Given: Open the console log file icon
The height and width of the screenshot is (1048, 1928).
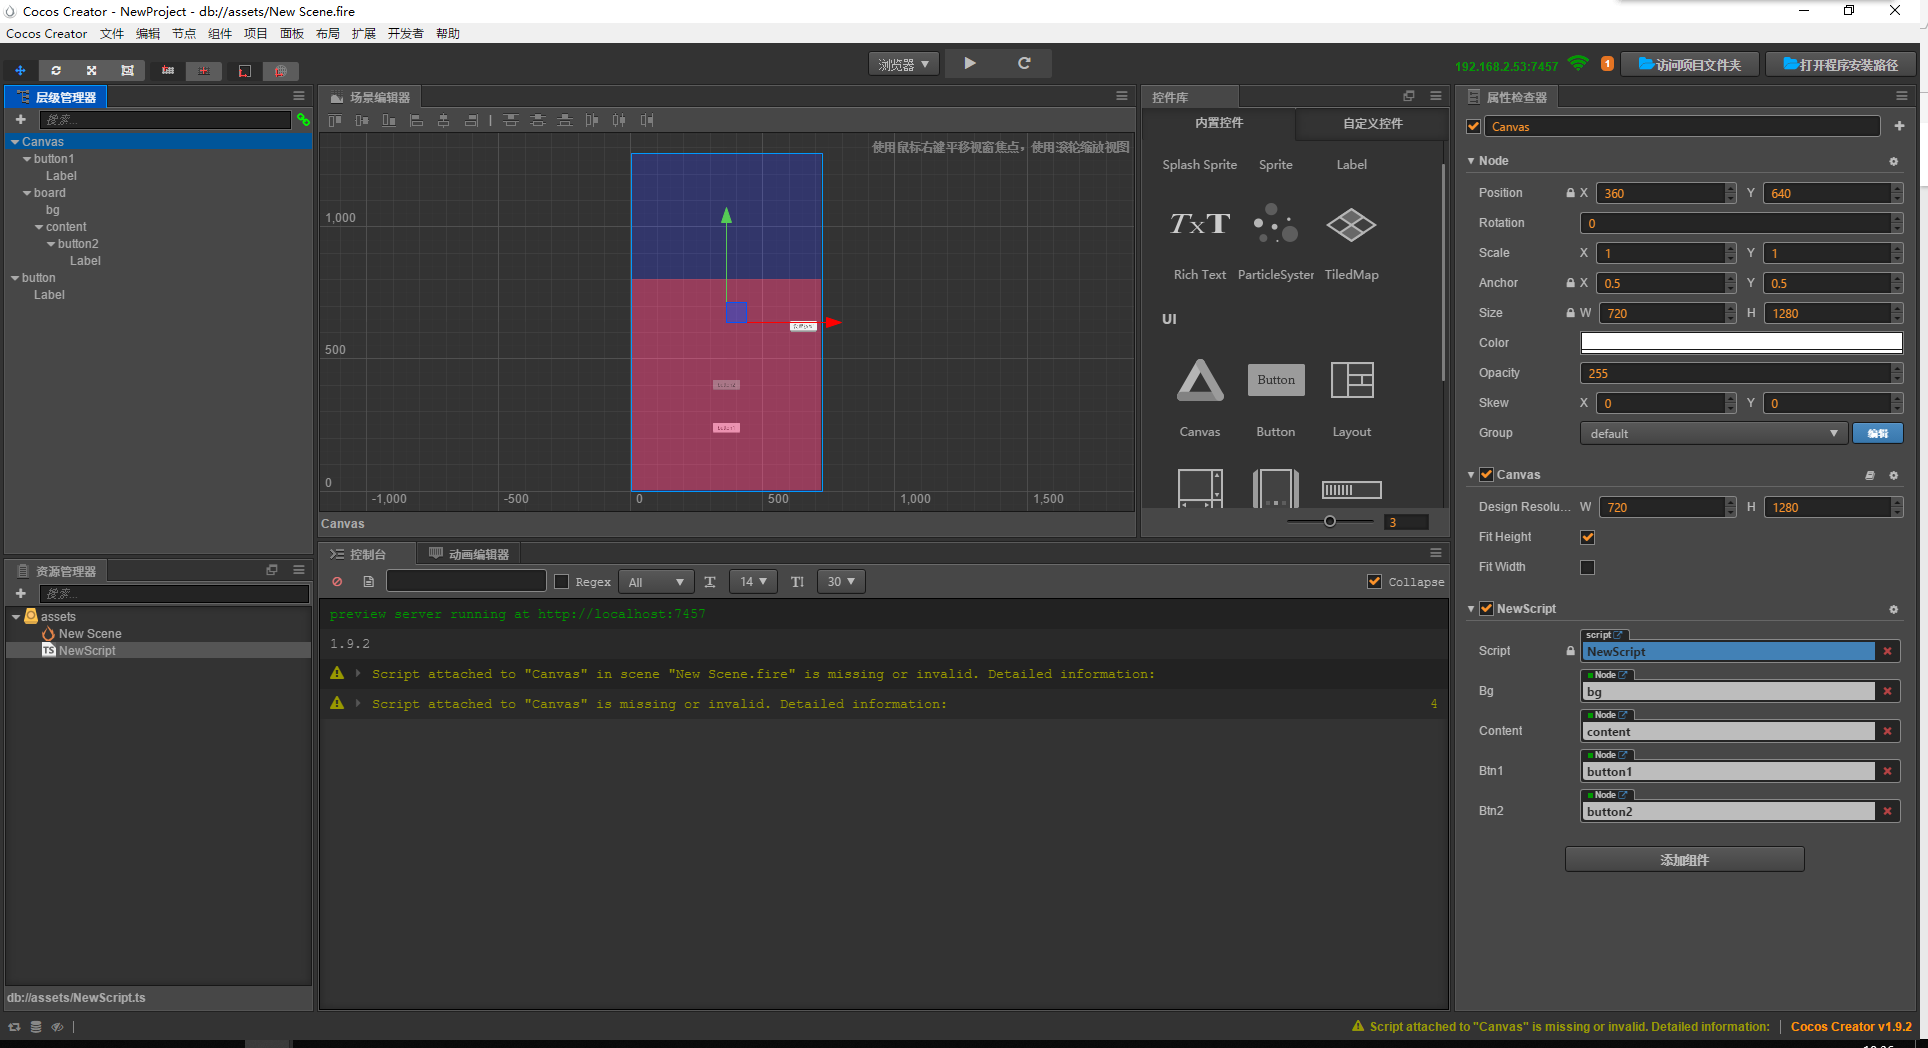Looking at the screenshot, I should coord(368,581).
